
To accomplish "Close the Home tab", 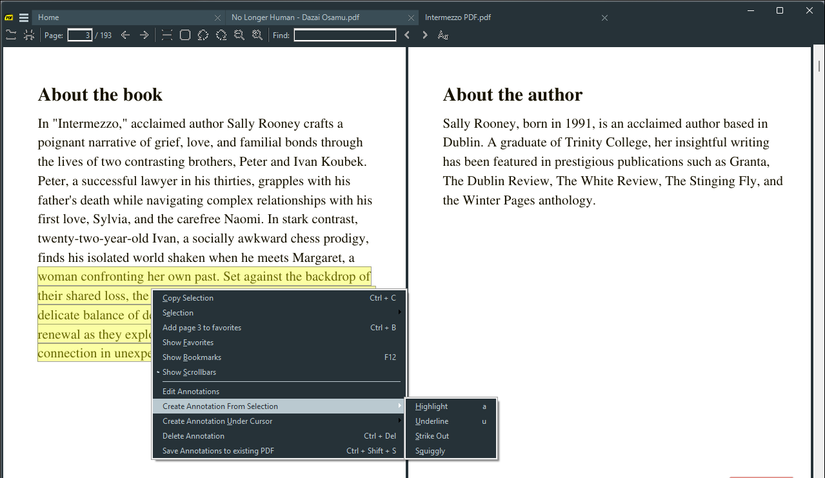I will click(217, 17).
